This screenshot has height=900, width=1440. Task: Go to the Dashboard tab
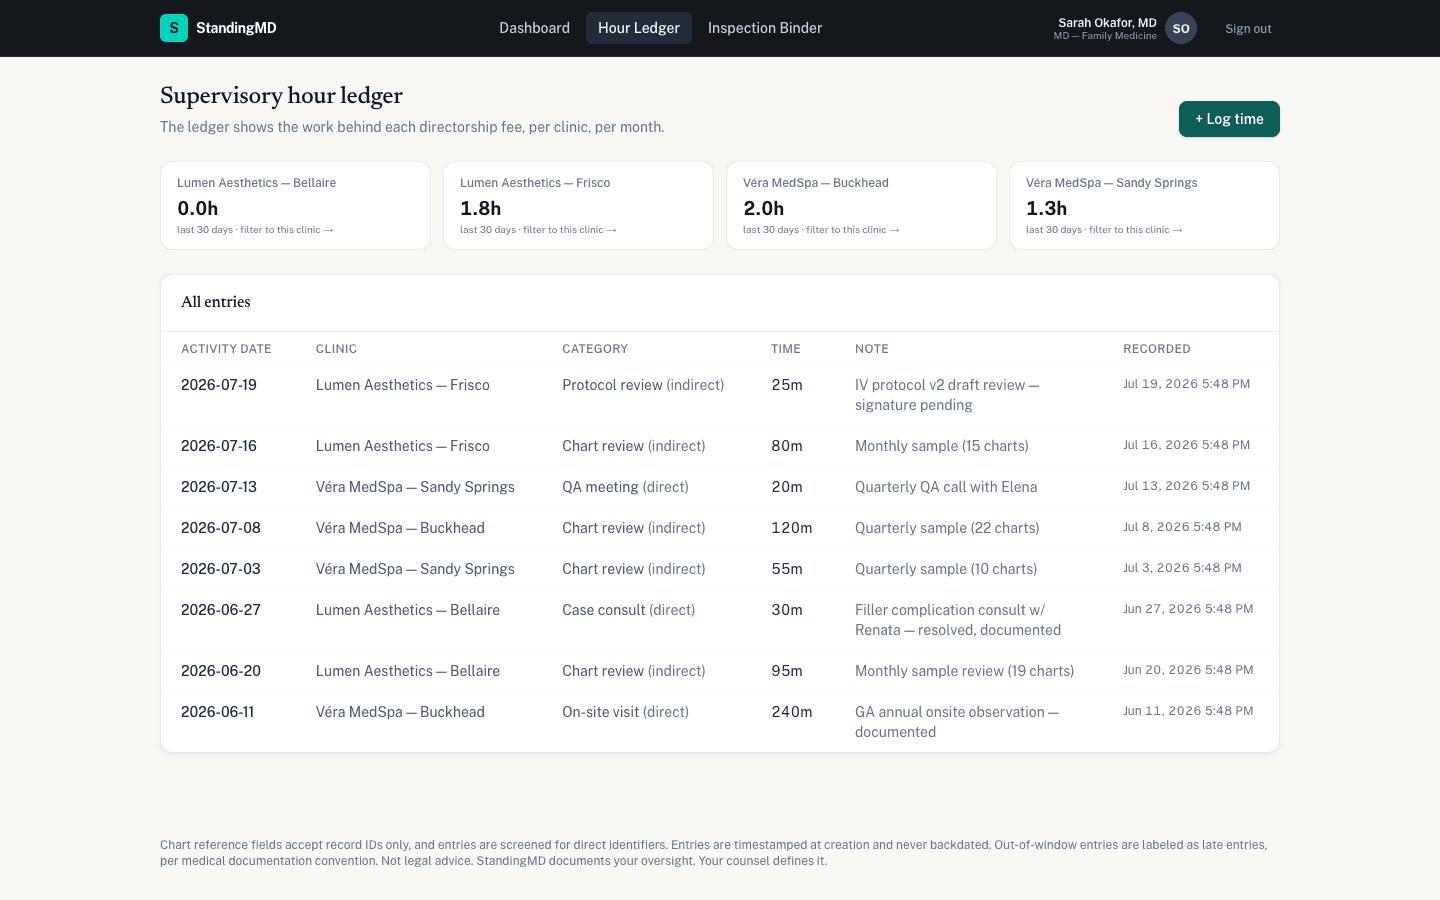(534, 28)
